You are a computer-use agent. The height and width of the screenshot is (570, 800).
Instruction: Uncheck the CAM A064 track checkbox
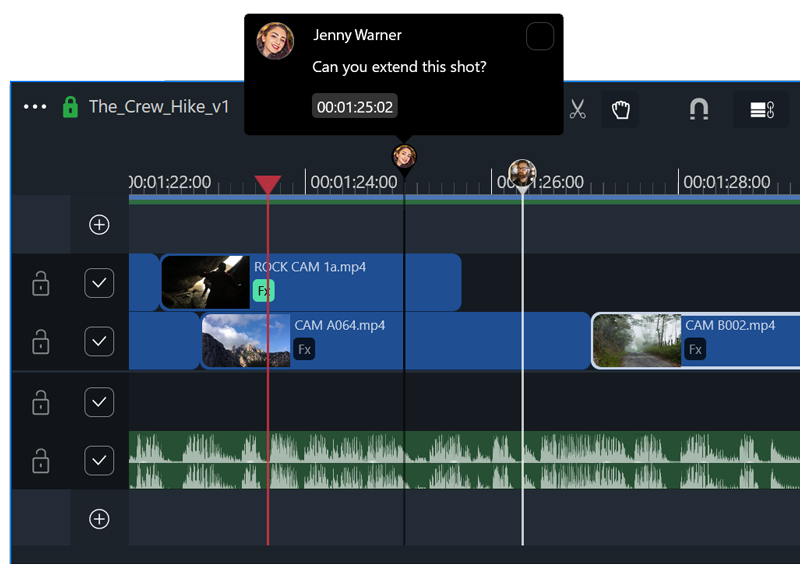99,342
